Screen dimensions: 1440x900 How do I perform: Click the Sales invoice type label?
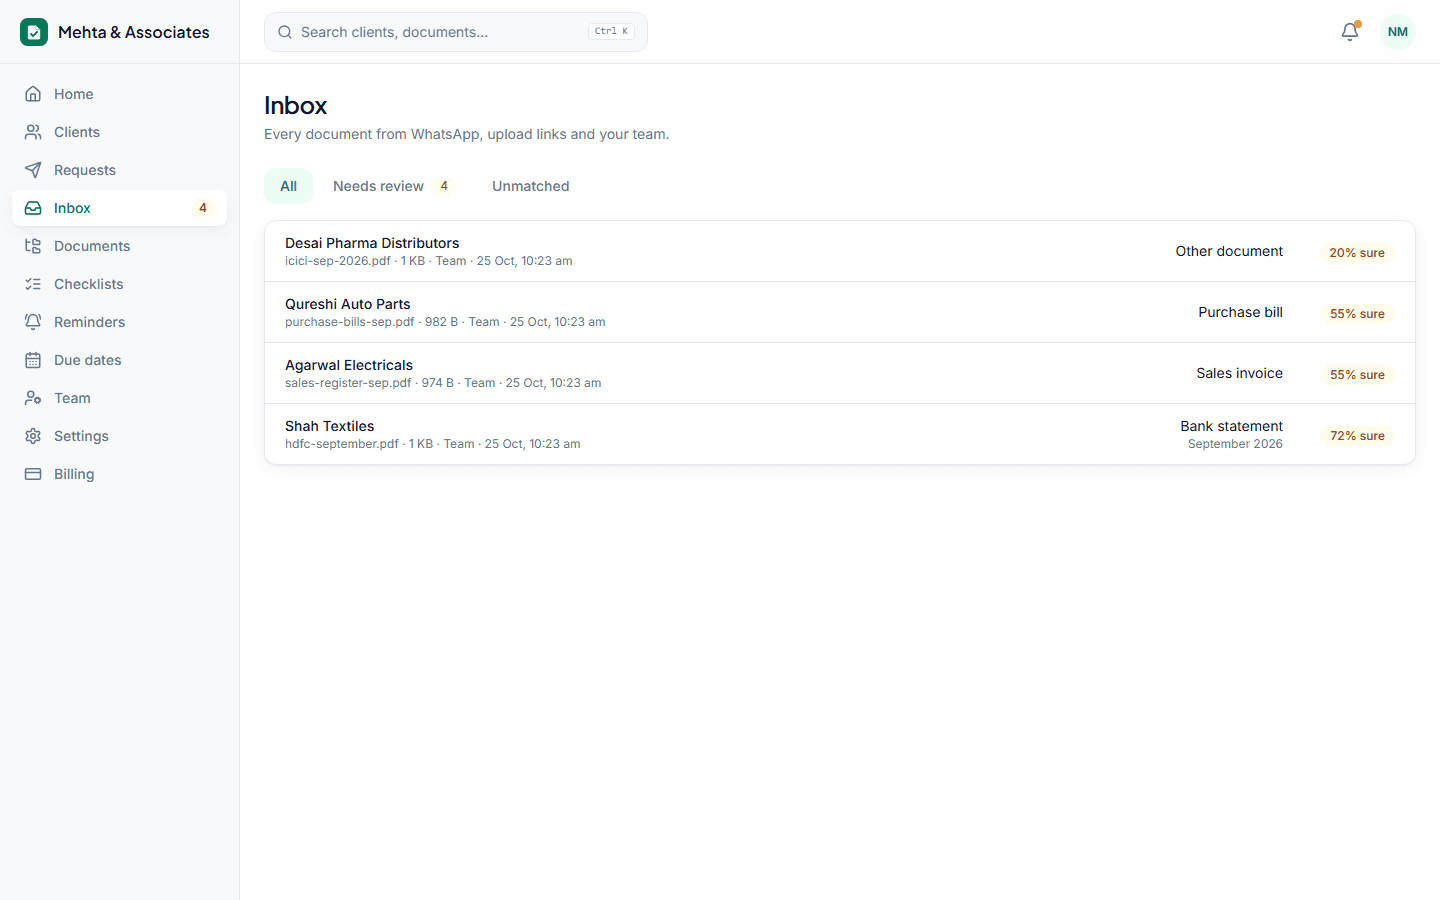[1239, 373]
